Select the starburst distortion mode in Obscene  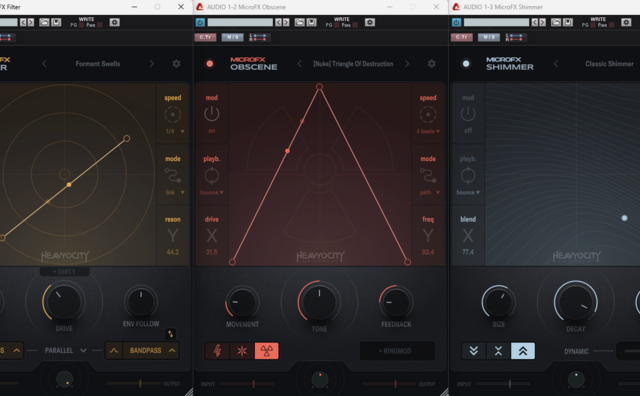(x=242, y=351)
